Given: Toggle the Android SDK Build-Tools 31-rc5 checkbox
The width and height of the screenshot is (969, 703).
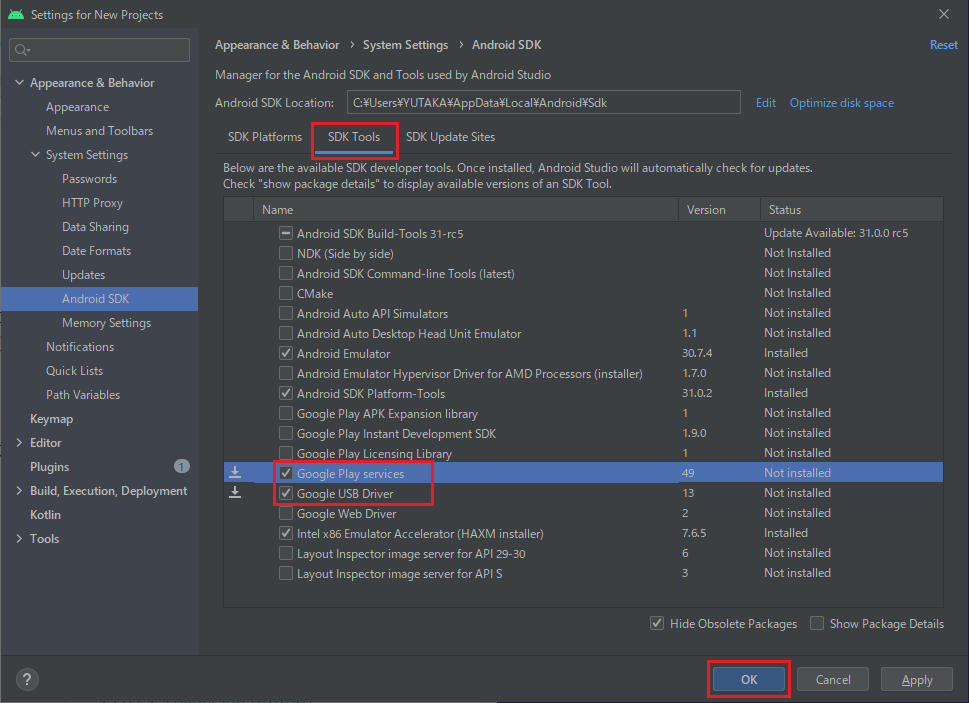Looking at the screenshot, I should click(286, 234).
